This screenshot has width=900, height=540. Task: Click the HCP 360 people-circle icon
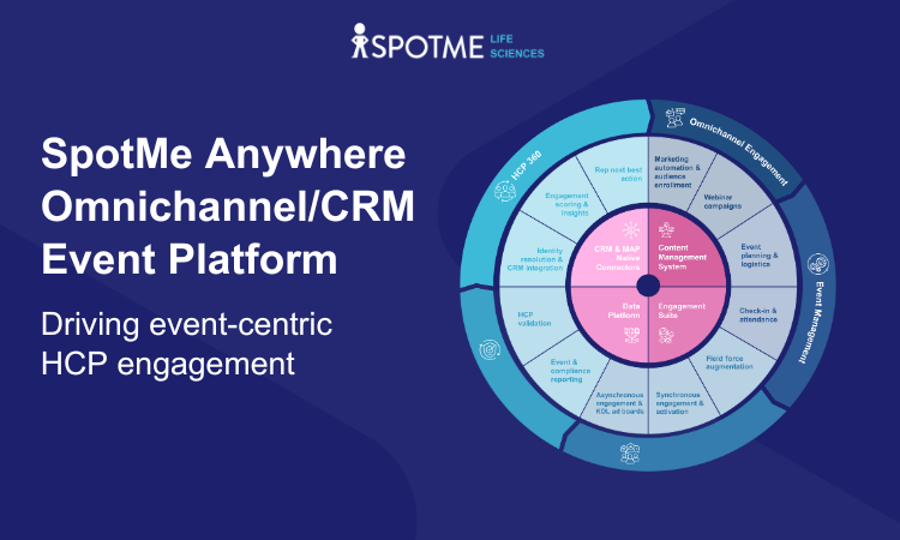pos(505,191)
